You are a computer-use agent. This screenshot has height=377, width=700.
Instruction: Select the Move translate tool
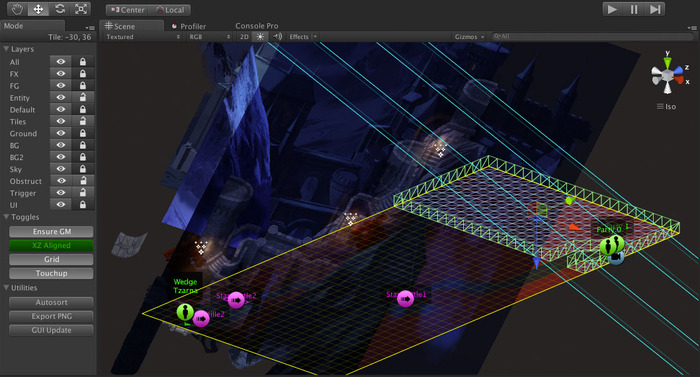pyautogui.click(x=38, y=9)
